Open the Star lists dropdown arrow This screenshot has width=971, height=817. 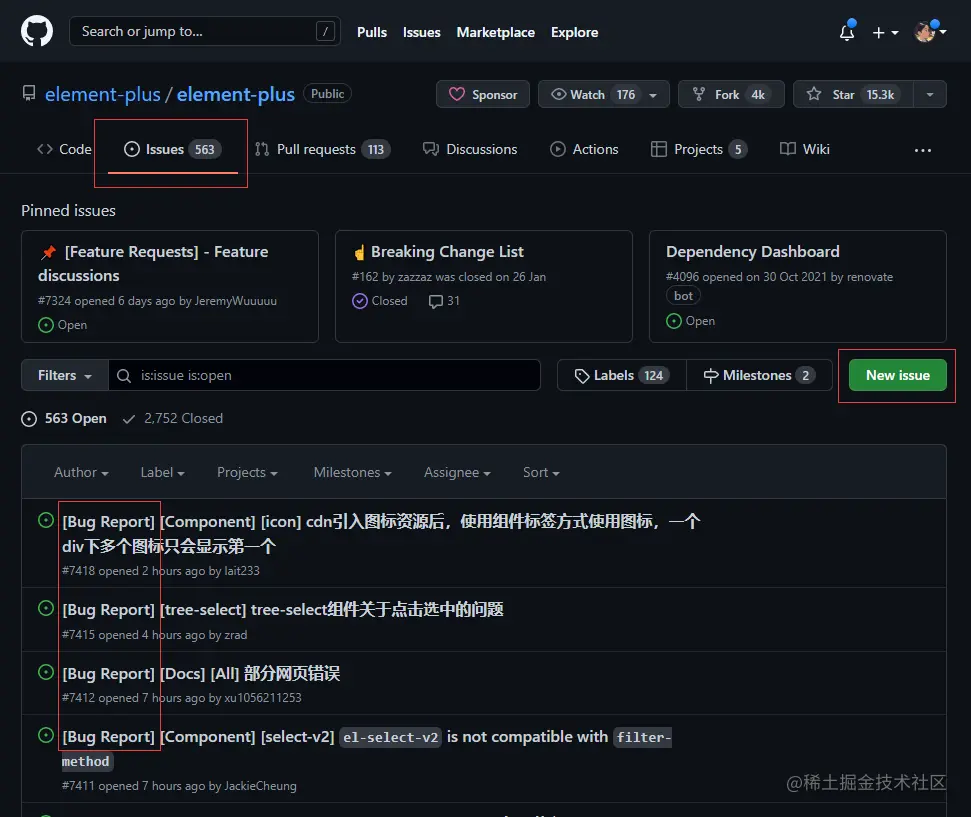click(x=930, y=95)
